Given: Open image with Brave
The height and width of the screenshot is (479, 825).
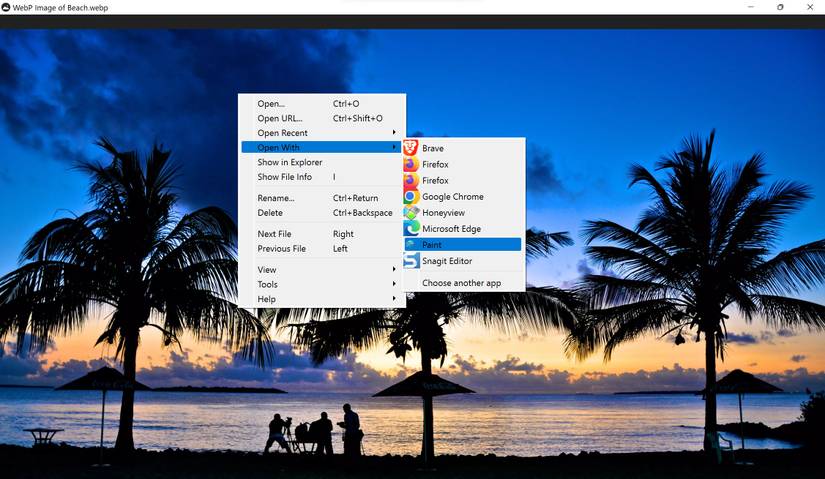Looking at the screenshot, I should point(463,148).
